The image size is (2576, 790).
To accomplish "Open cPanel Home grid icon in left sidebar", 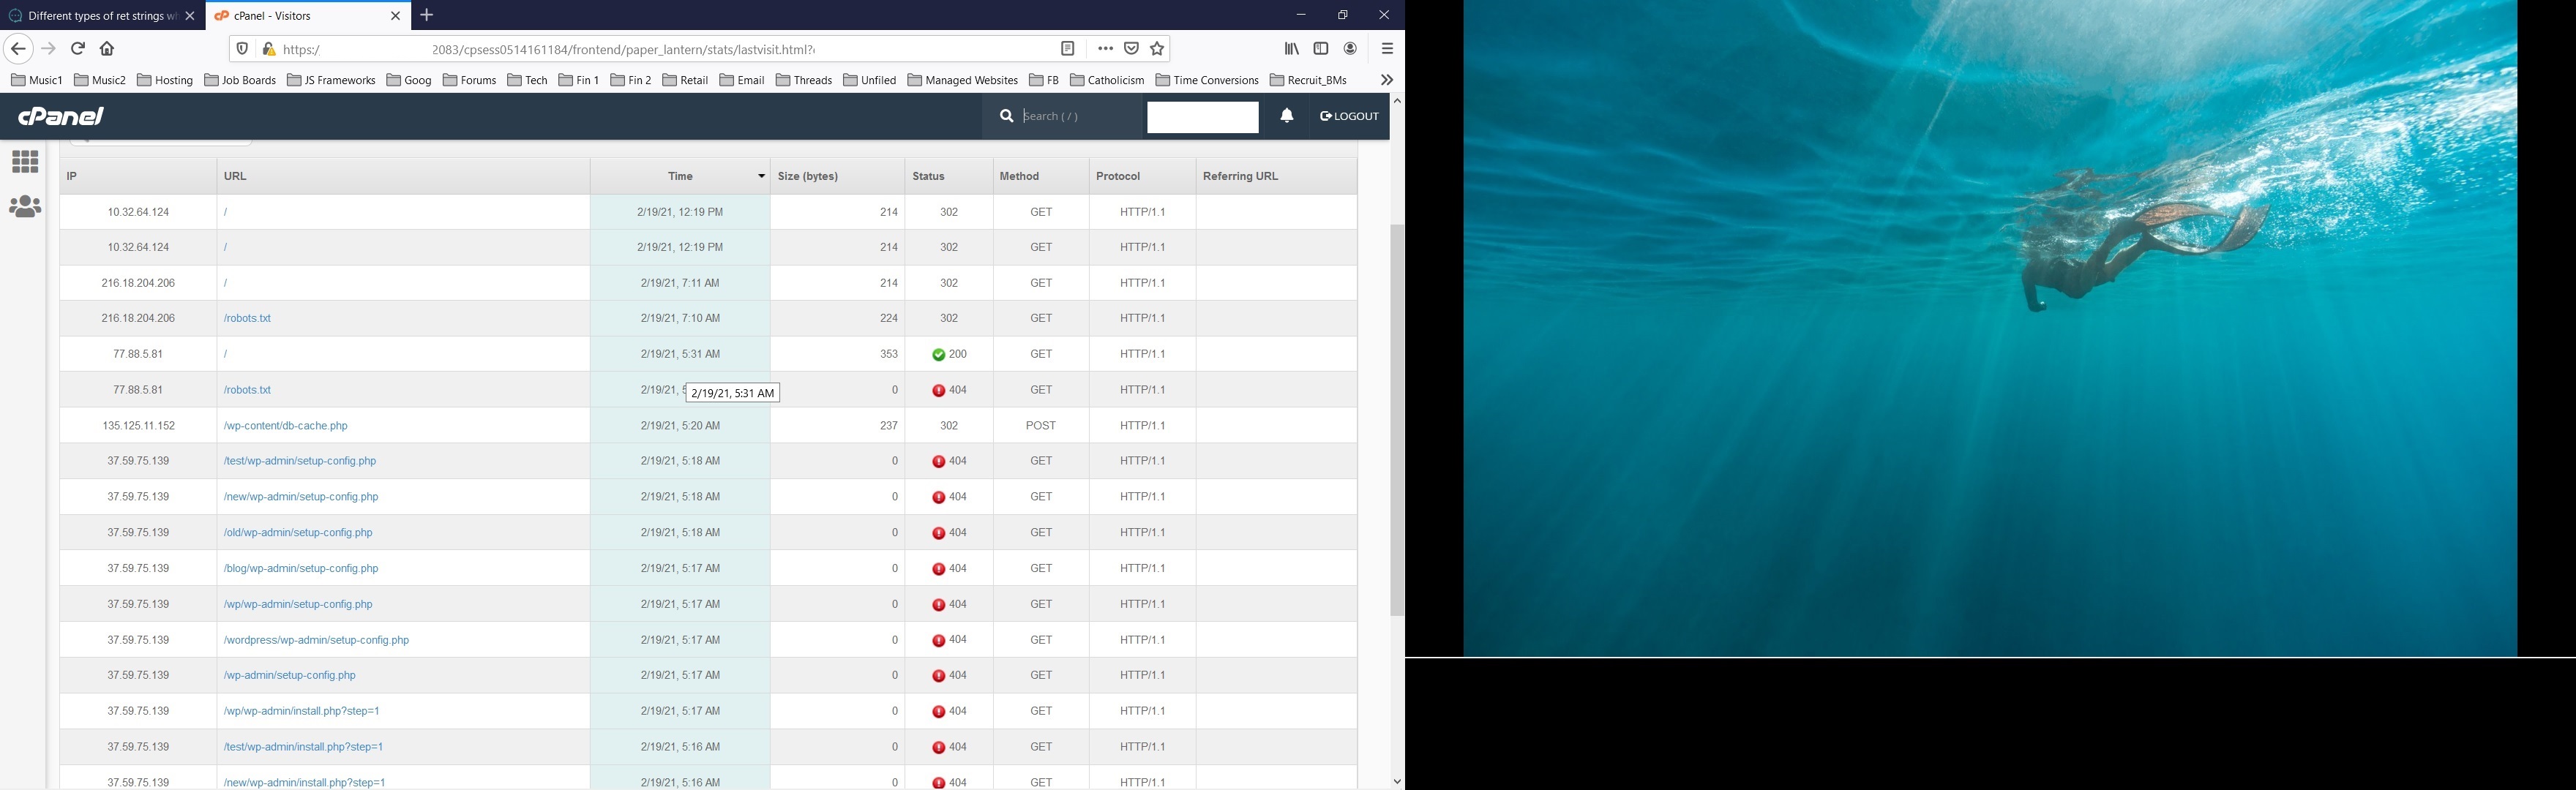I will pos(25,161).
